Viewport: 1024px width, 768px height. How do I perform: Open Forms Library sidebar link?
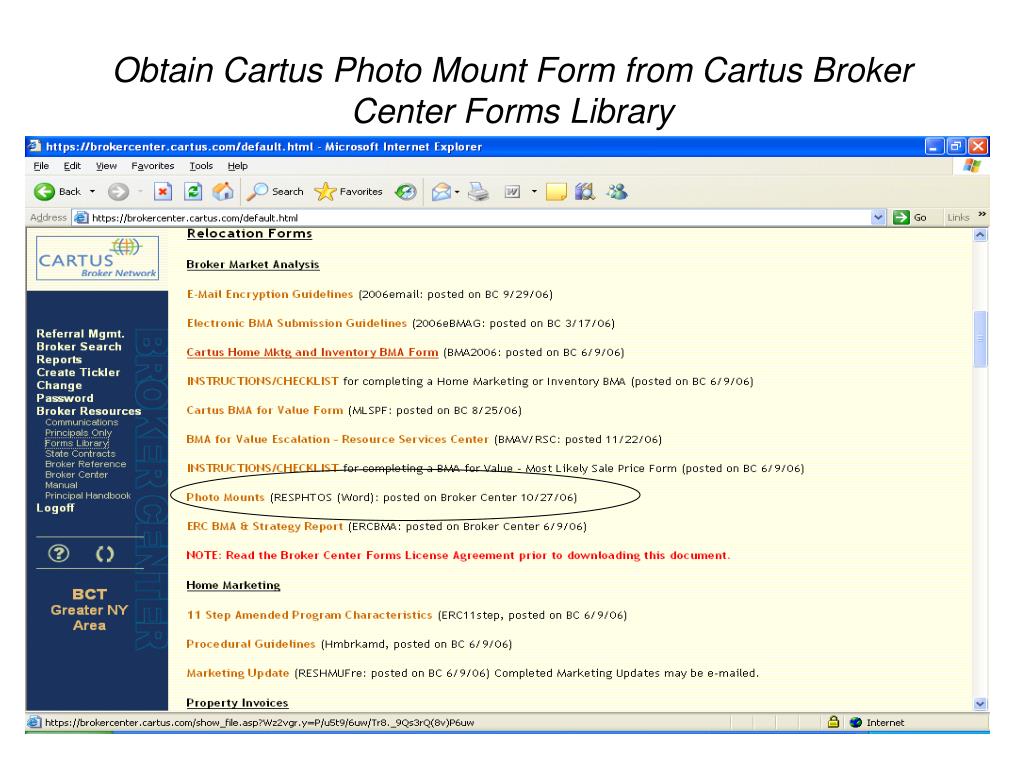point(77,443)
